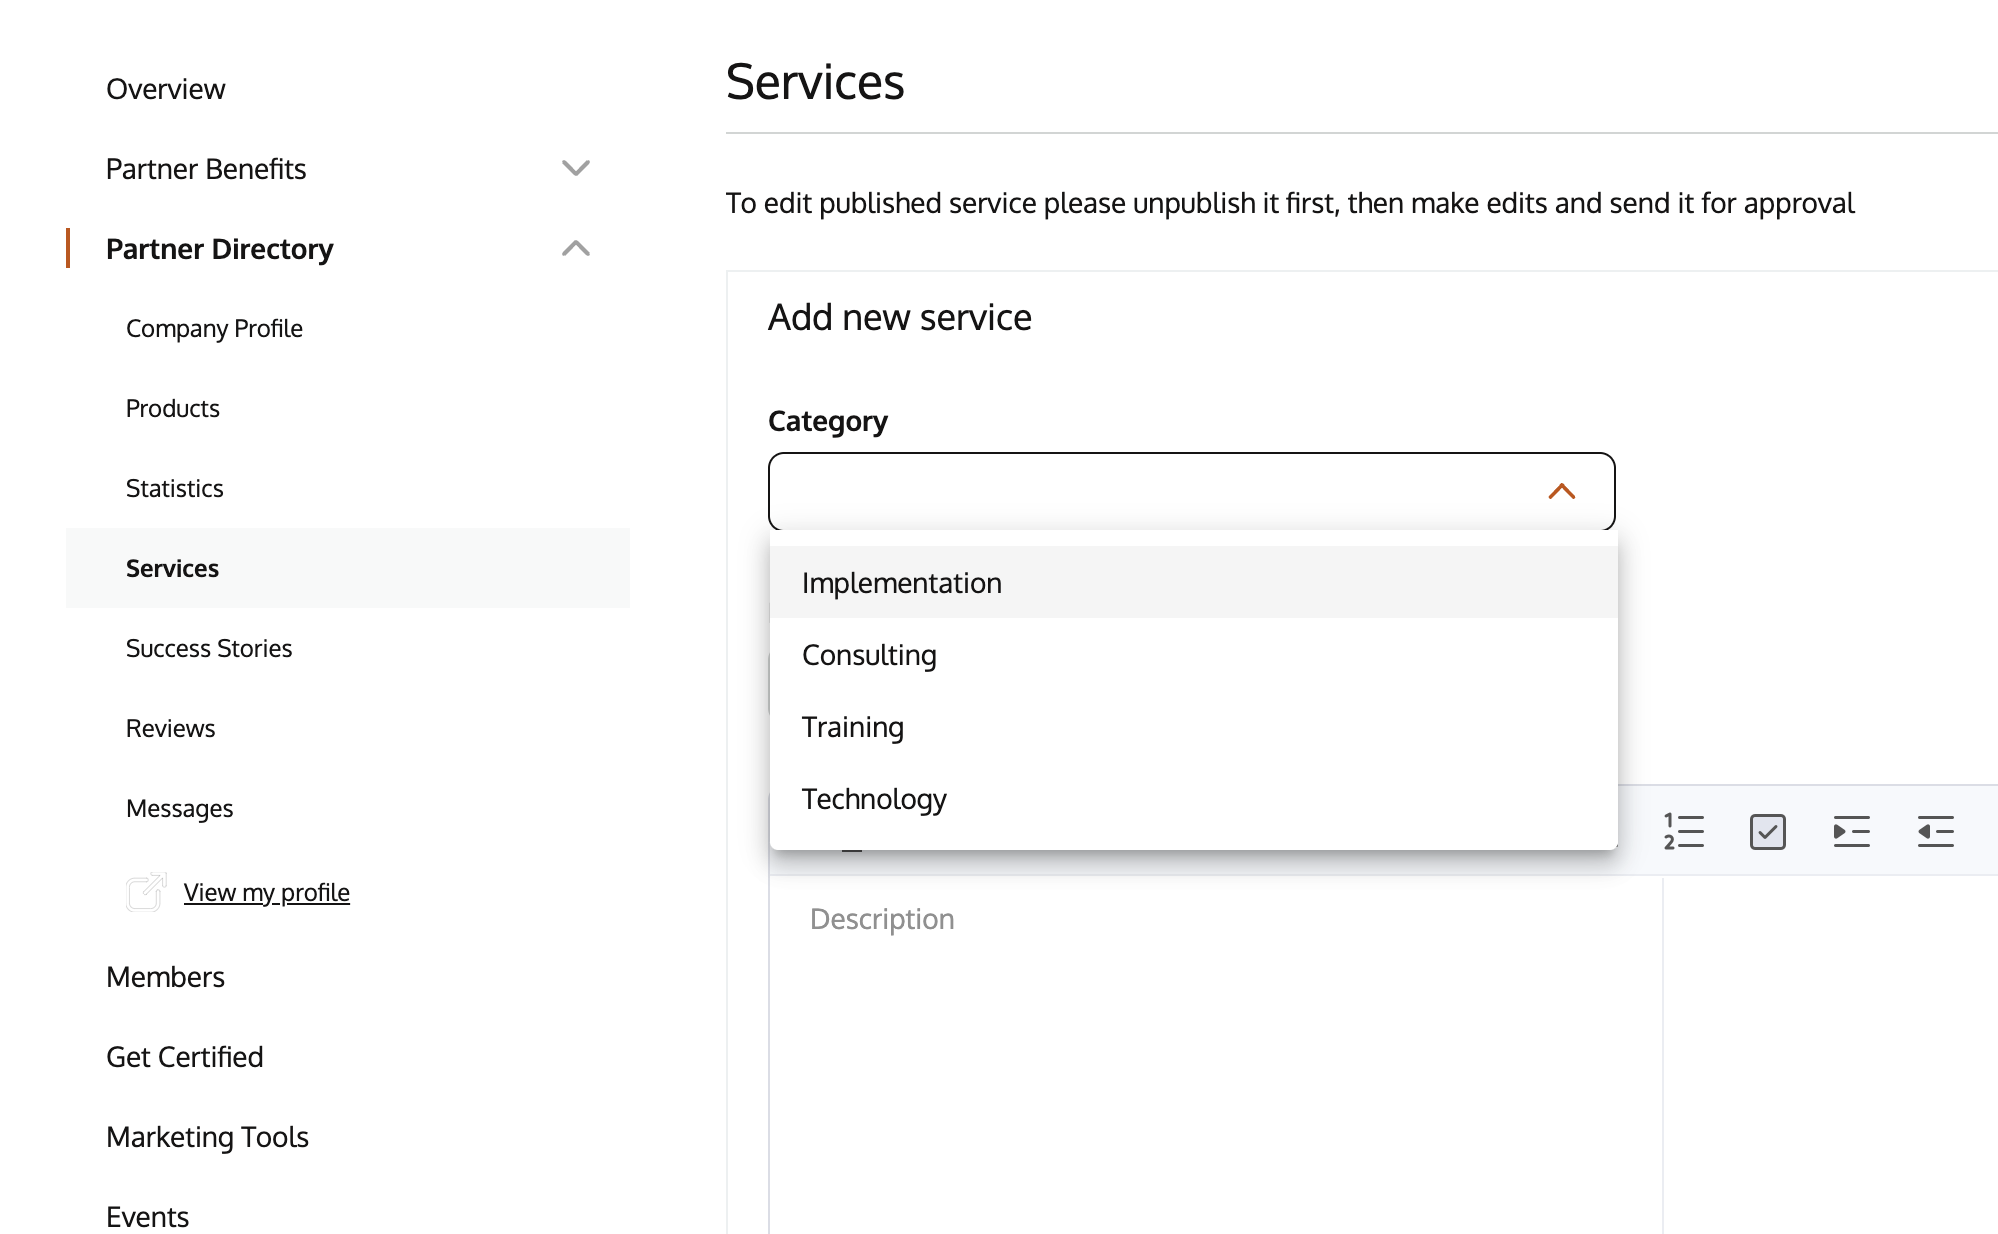Go to the Marketing Tools section
Viewport: 1998px width, 1234px height.
[207, 1137]
